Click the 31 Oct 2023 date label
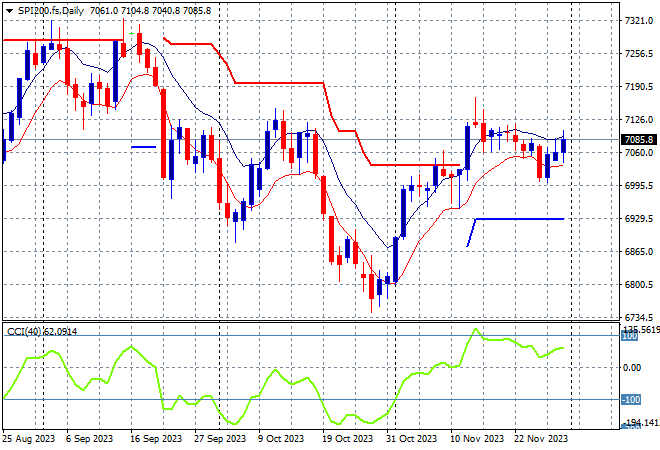 point(411,439)
